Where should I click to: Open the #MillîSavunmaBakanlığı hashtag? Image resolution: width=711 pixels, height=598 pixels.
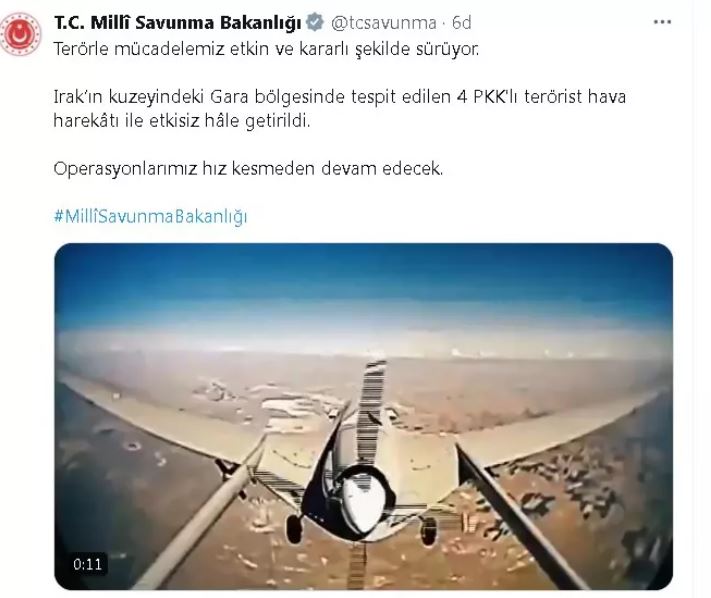(150, 216)
